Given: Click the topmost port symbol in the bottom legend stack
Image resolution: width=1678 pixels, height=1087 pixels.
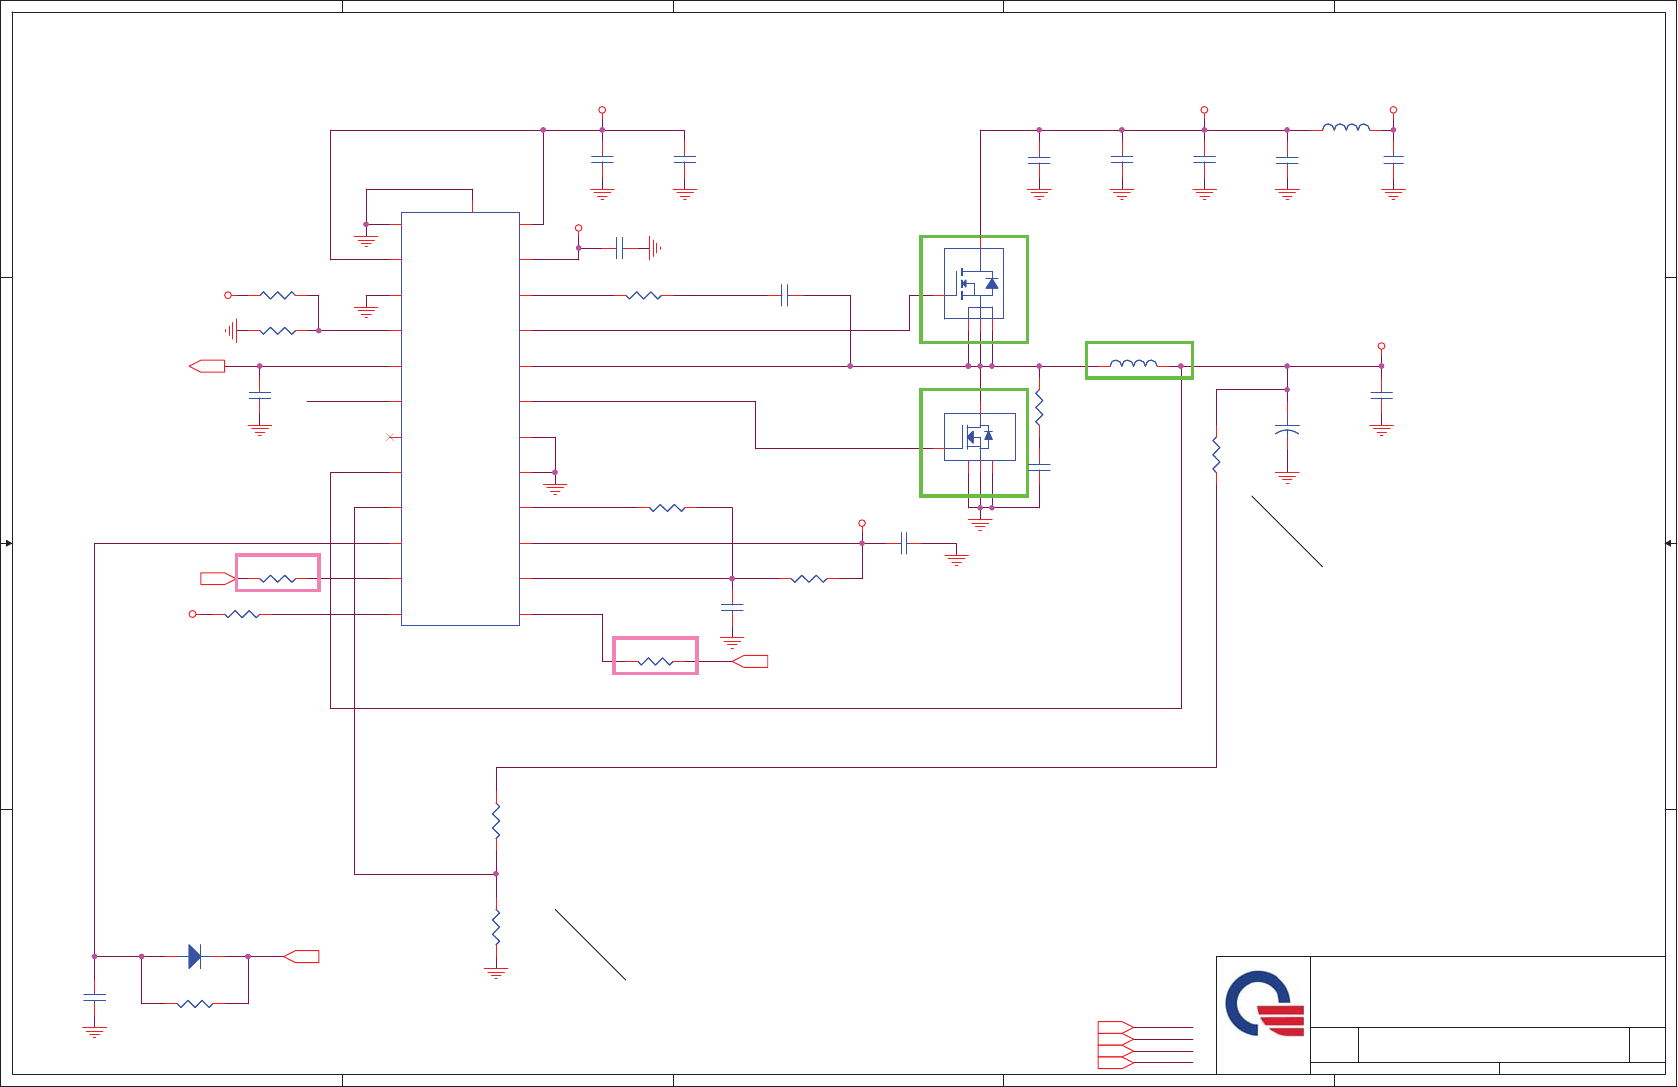Looking at the screenshot, I should point(1115,1027).
